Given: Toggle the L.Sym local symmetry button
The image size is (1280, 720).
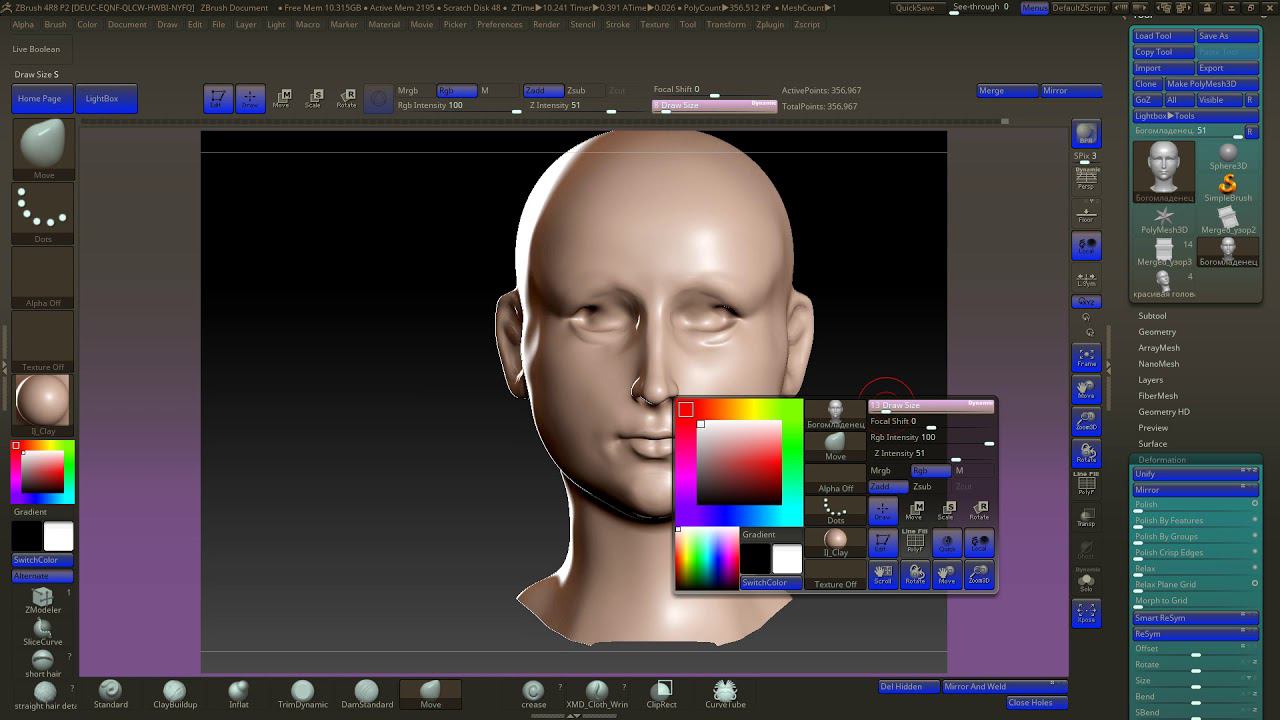Looking at the screenshot, I should (1086, 279).
